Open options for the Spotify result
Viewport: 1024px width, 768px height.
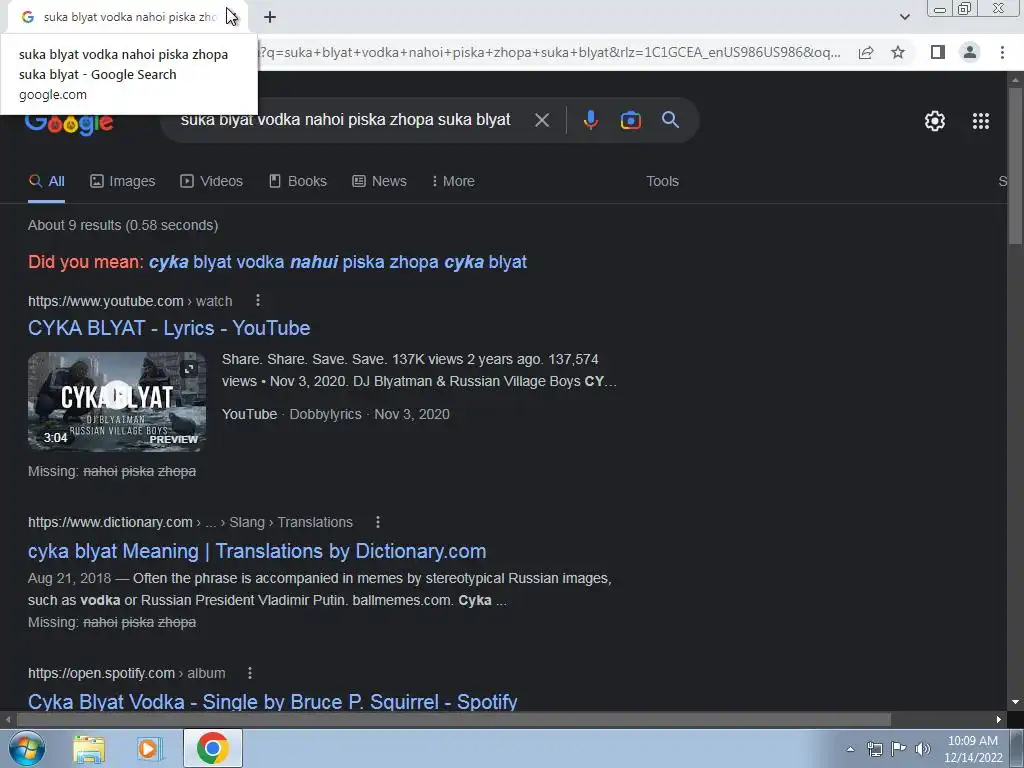(x=249, y=673)
